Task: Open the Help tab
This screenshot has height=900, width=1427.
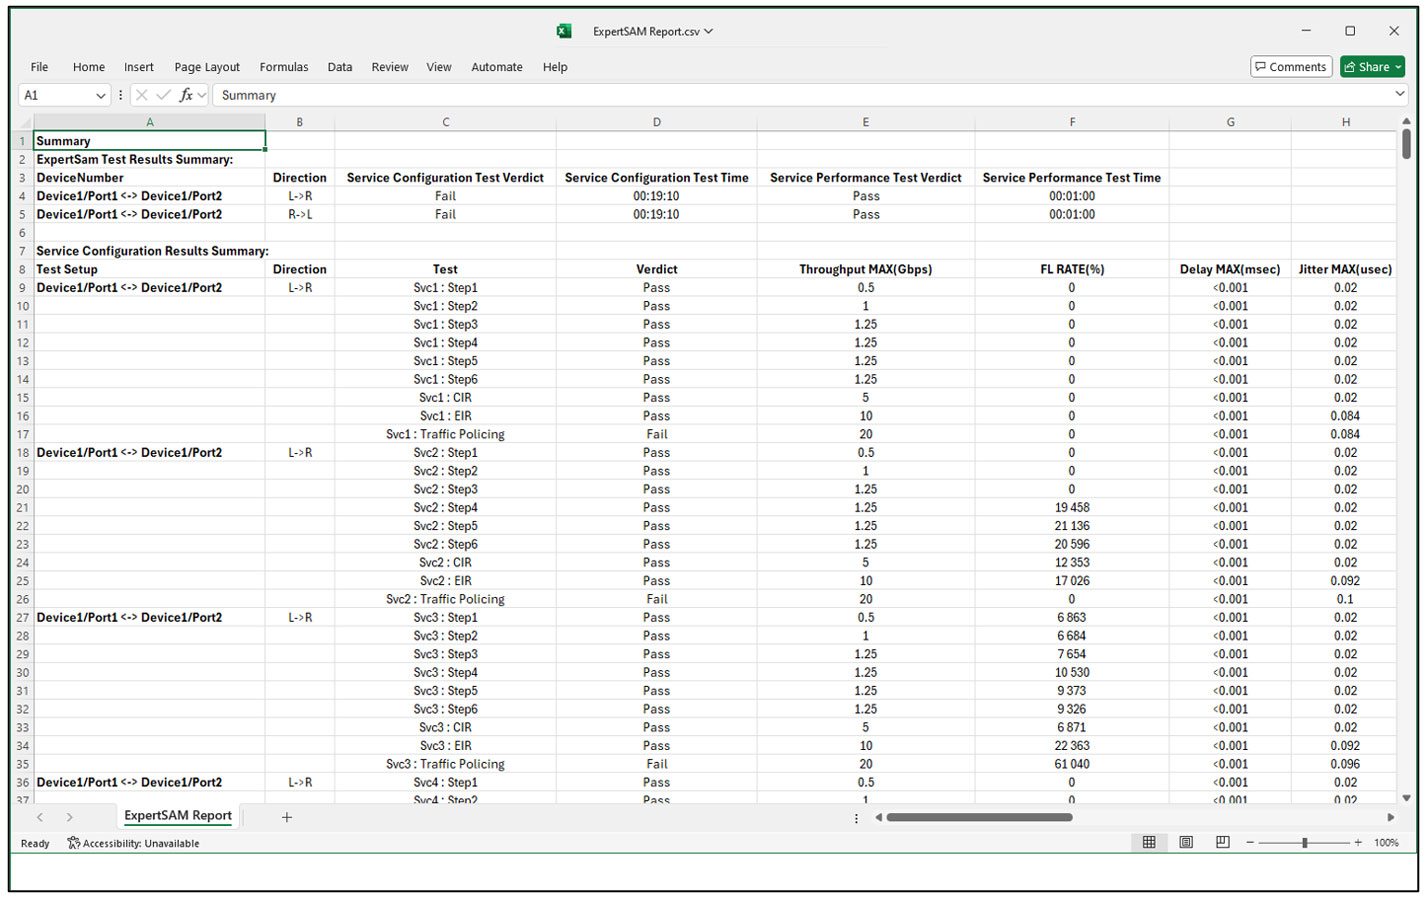Action: coord(555,67)
